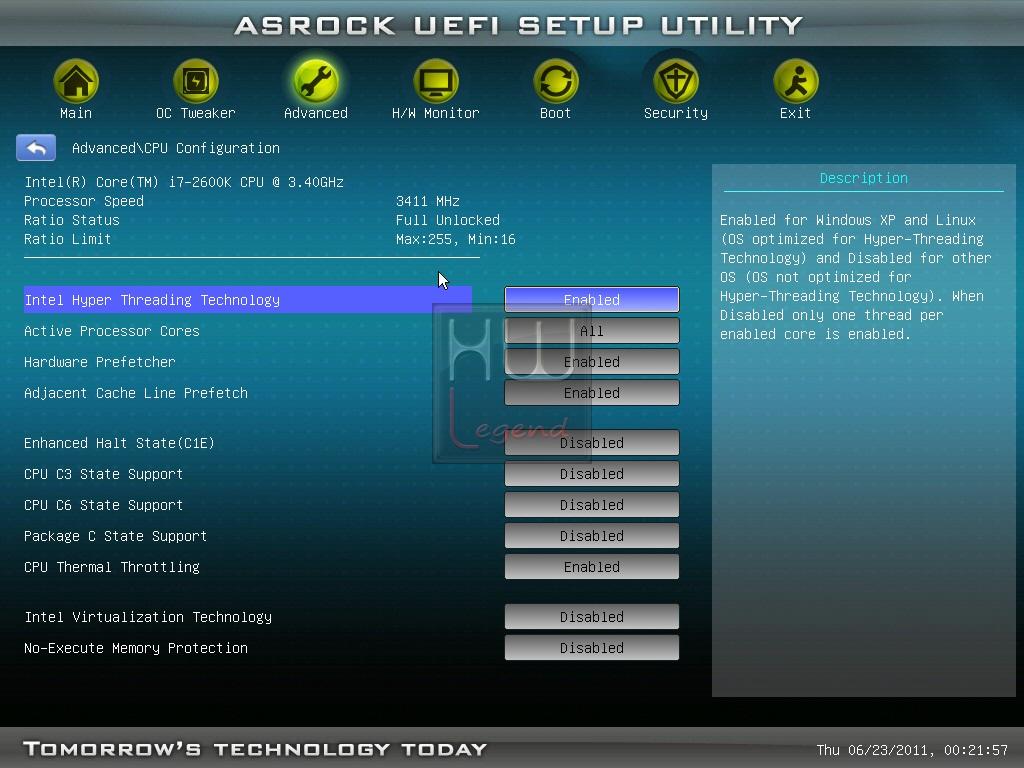Click the Hyper-Threading description paragraph
Viewport: 1024px width, 768px height.
click(856, 277)
